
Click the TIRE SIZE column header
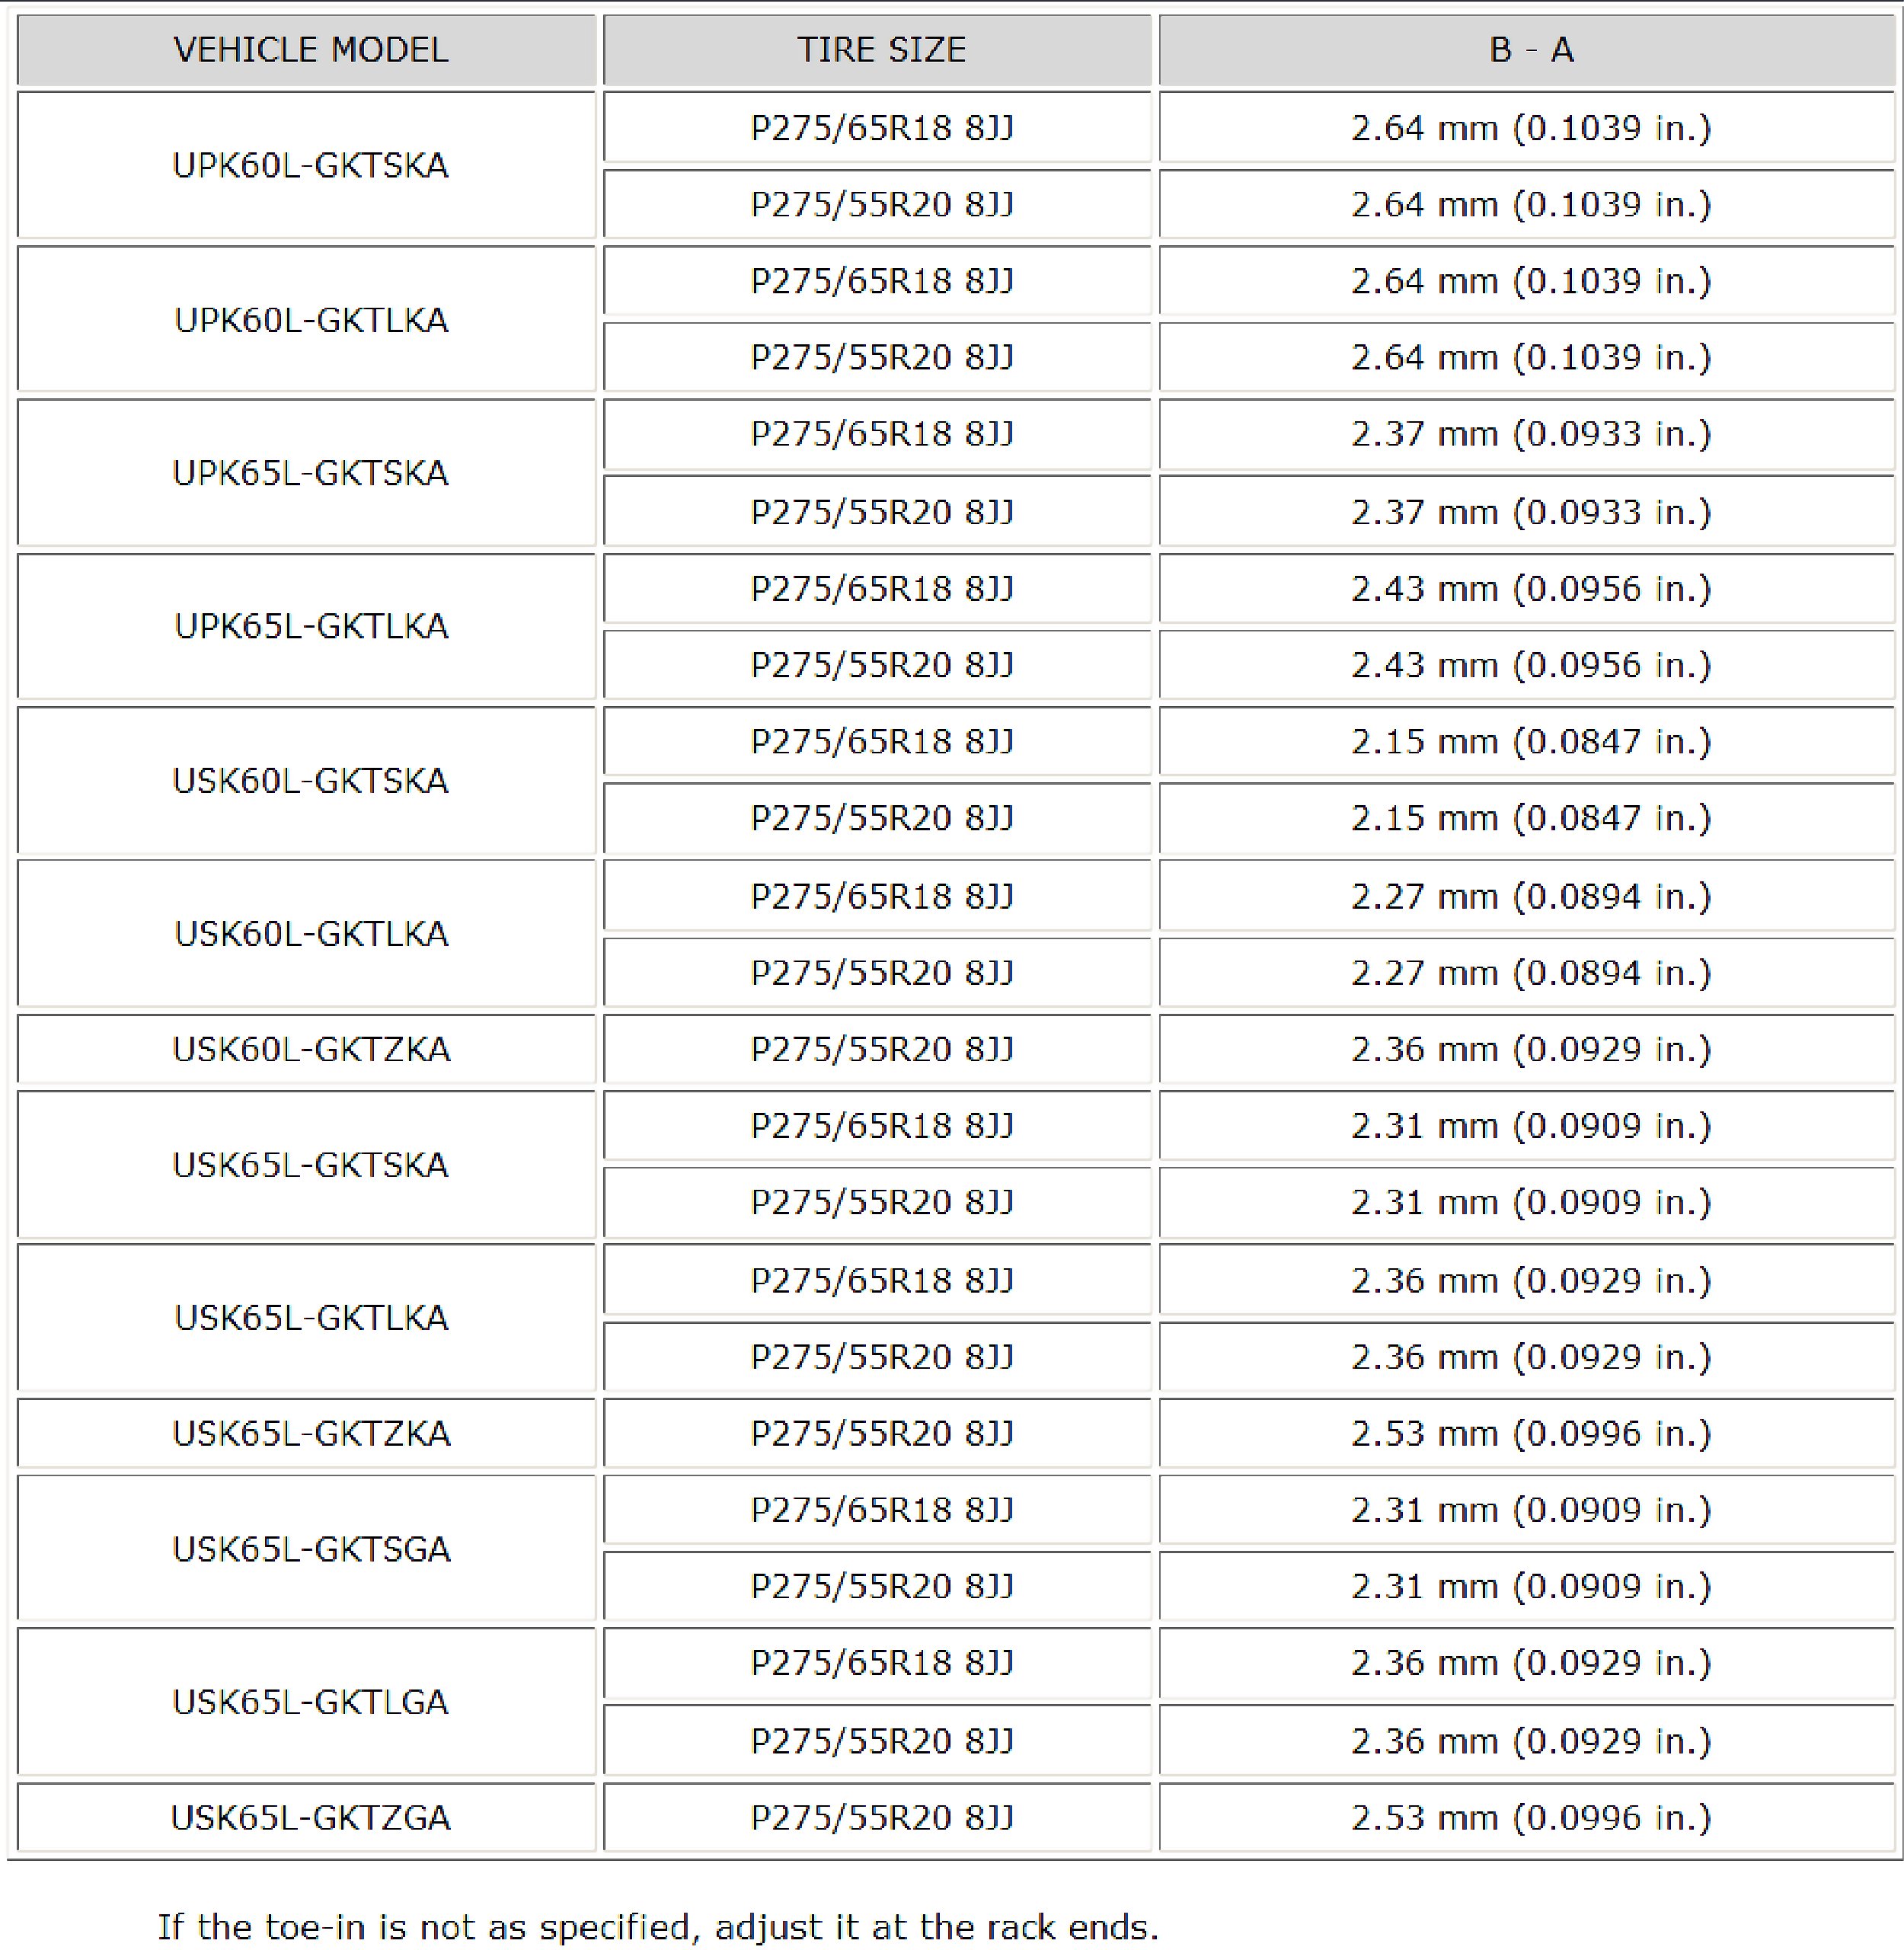(881, 49)
